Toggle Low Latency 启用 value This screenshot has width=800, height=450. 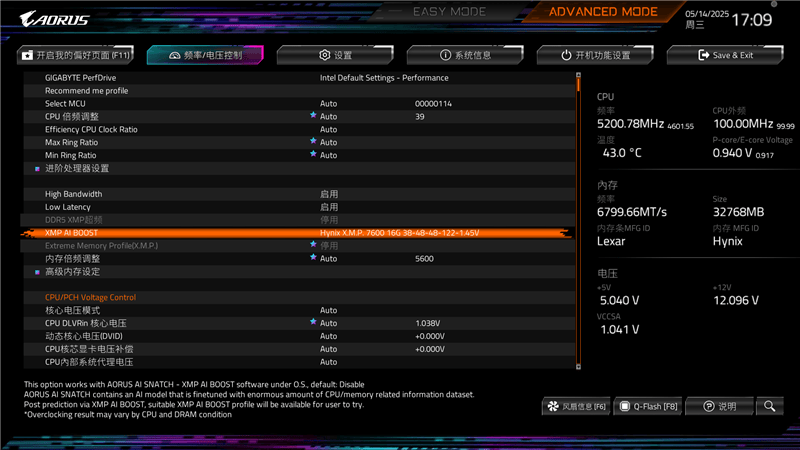tap(329, 207)
